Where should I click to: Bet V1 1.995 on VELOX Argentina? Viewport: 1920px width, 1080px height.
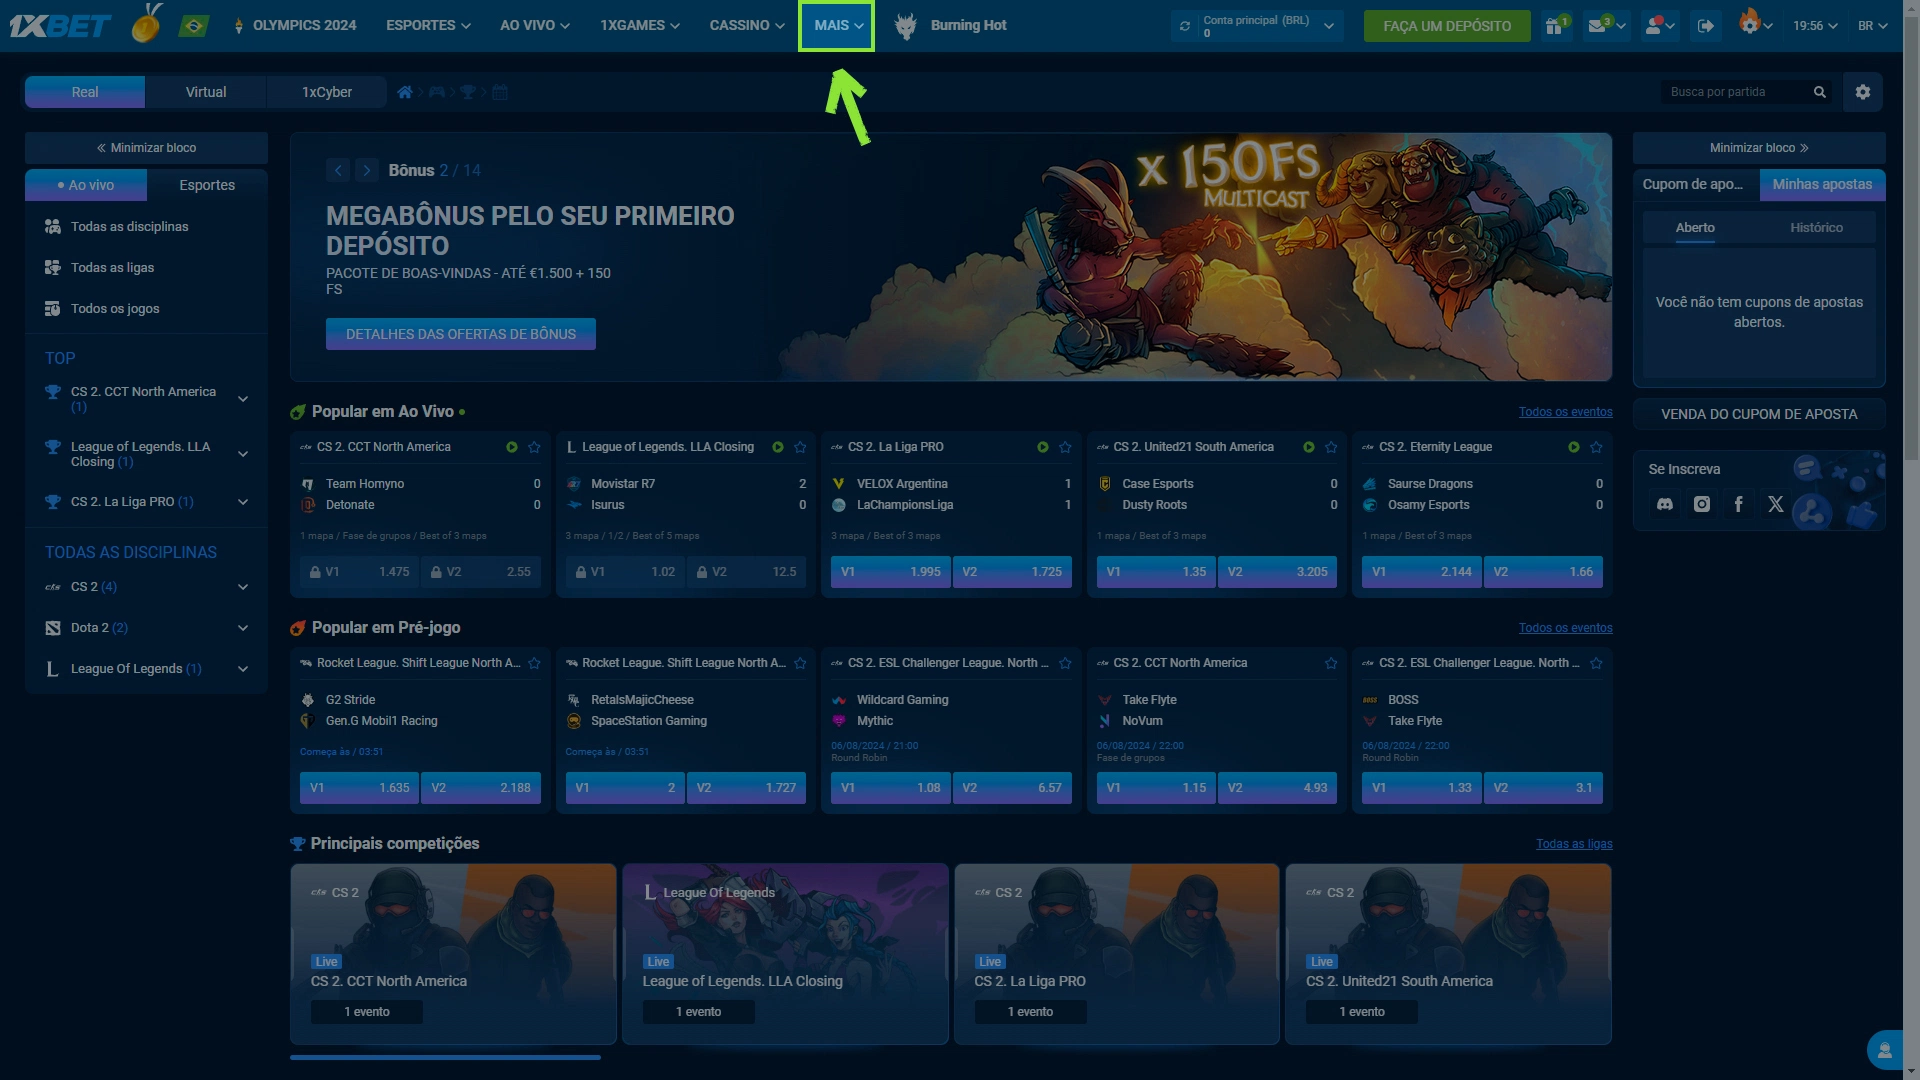pos(890,572)
